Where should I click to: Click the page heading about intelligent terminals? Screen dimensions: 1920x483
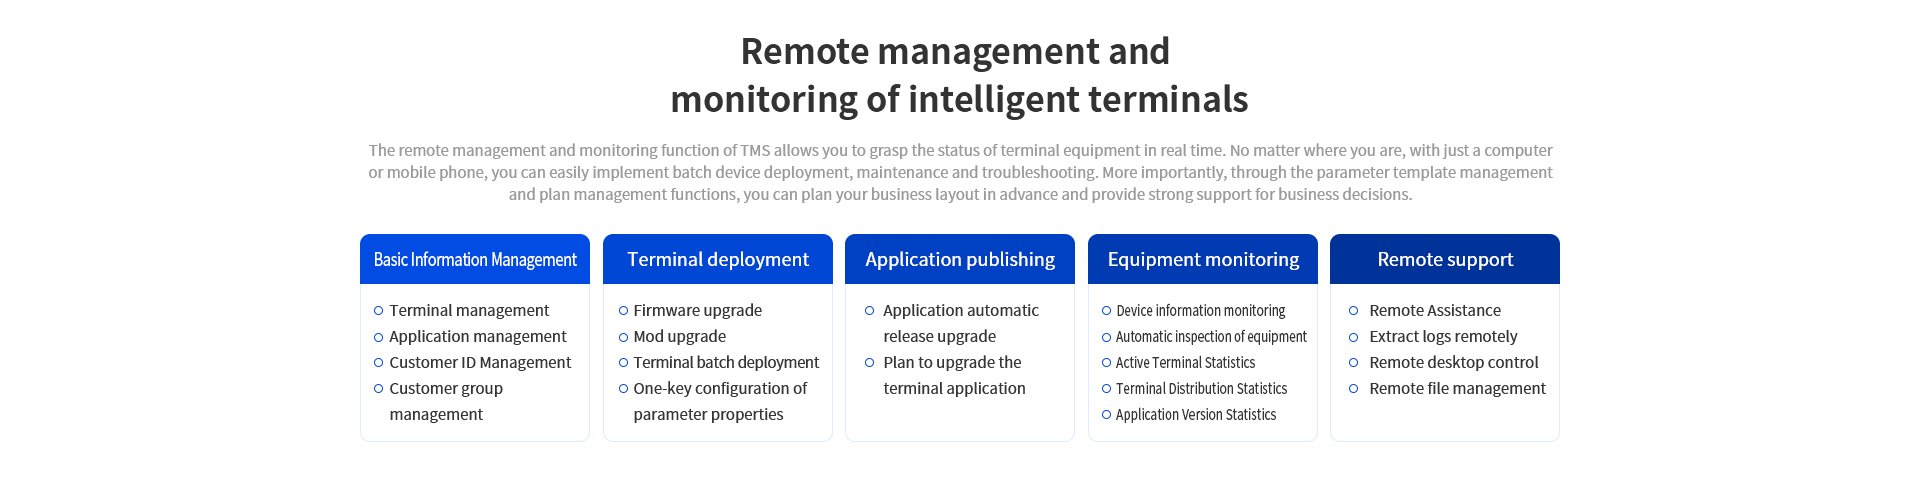[959, 75]
